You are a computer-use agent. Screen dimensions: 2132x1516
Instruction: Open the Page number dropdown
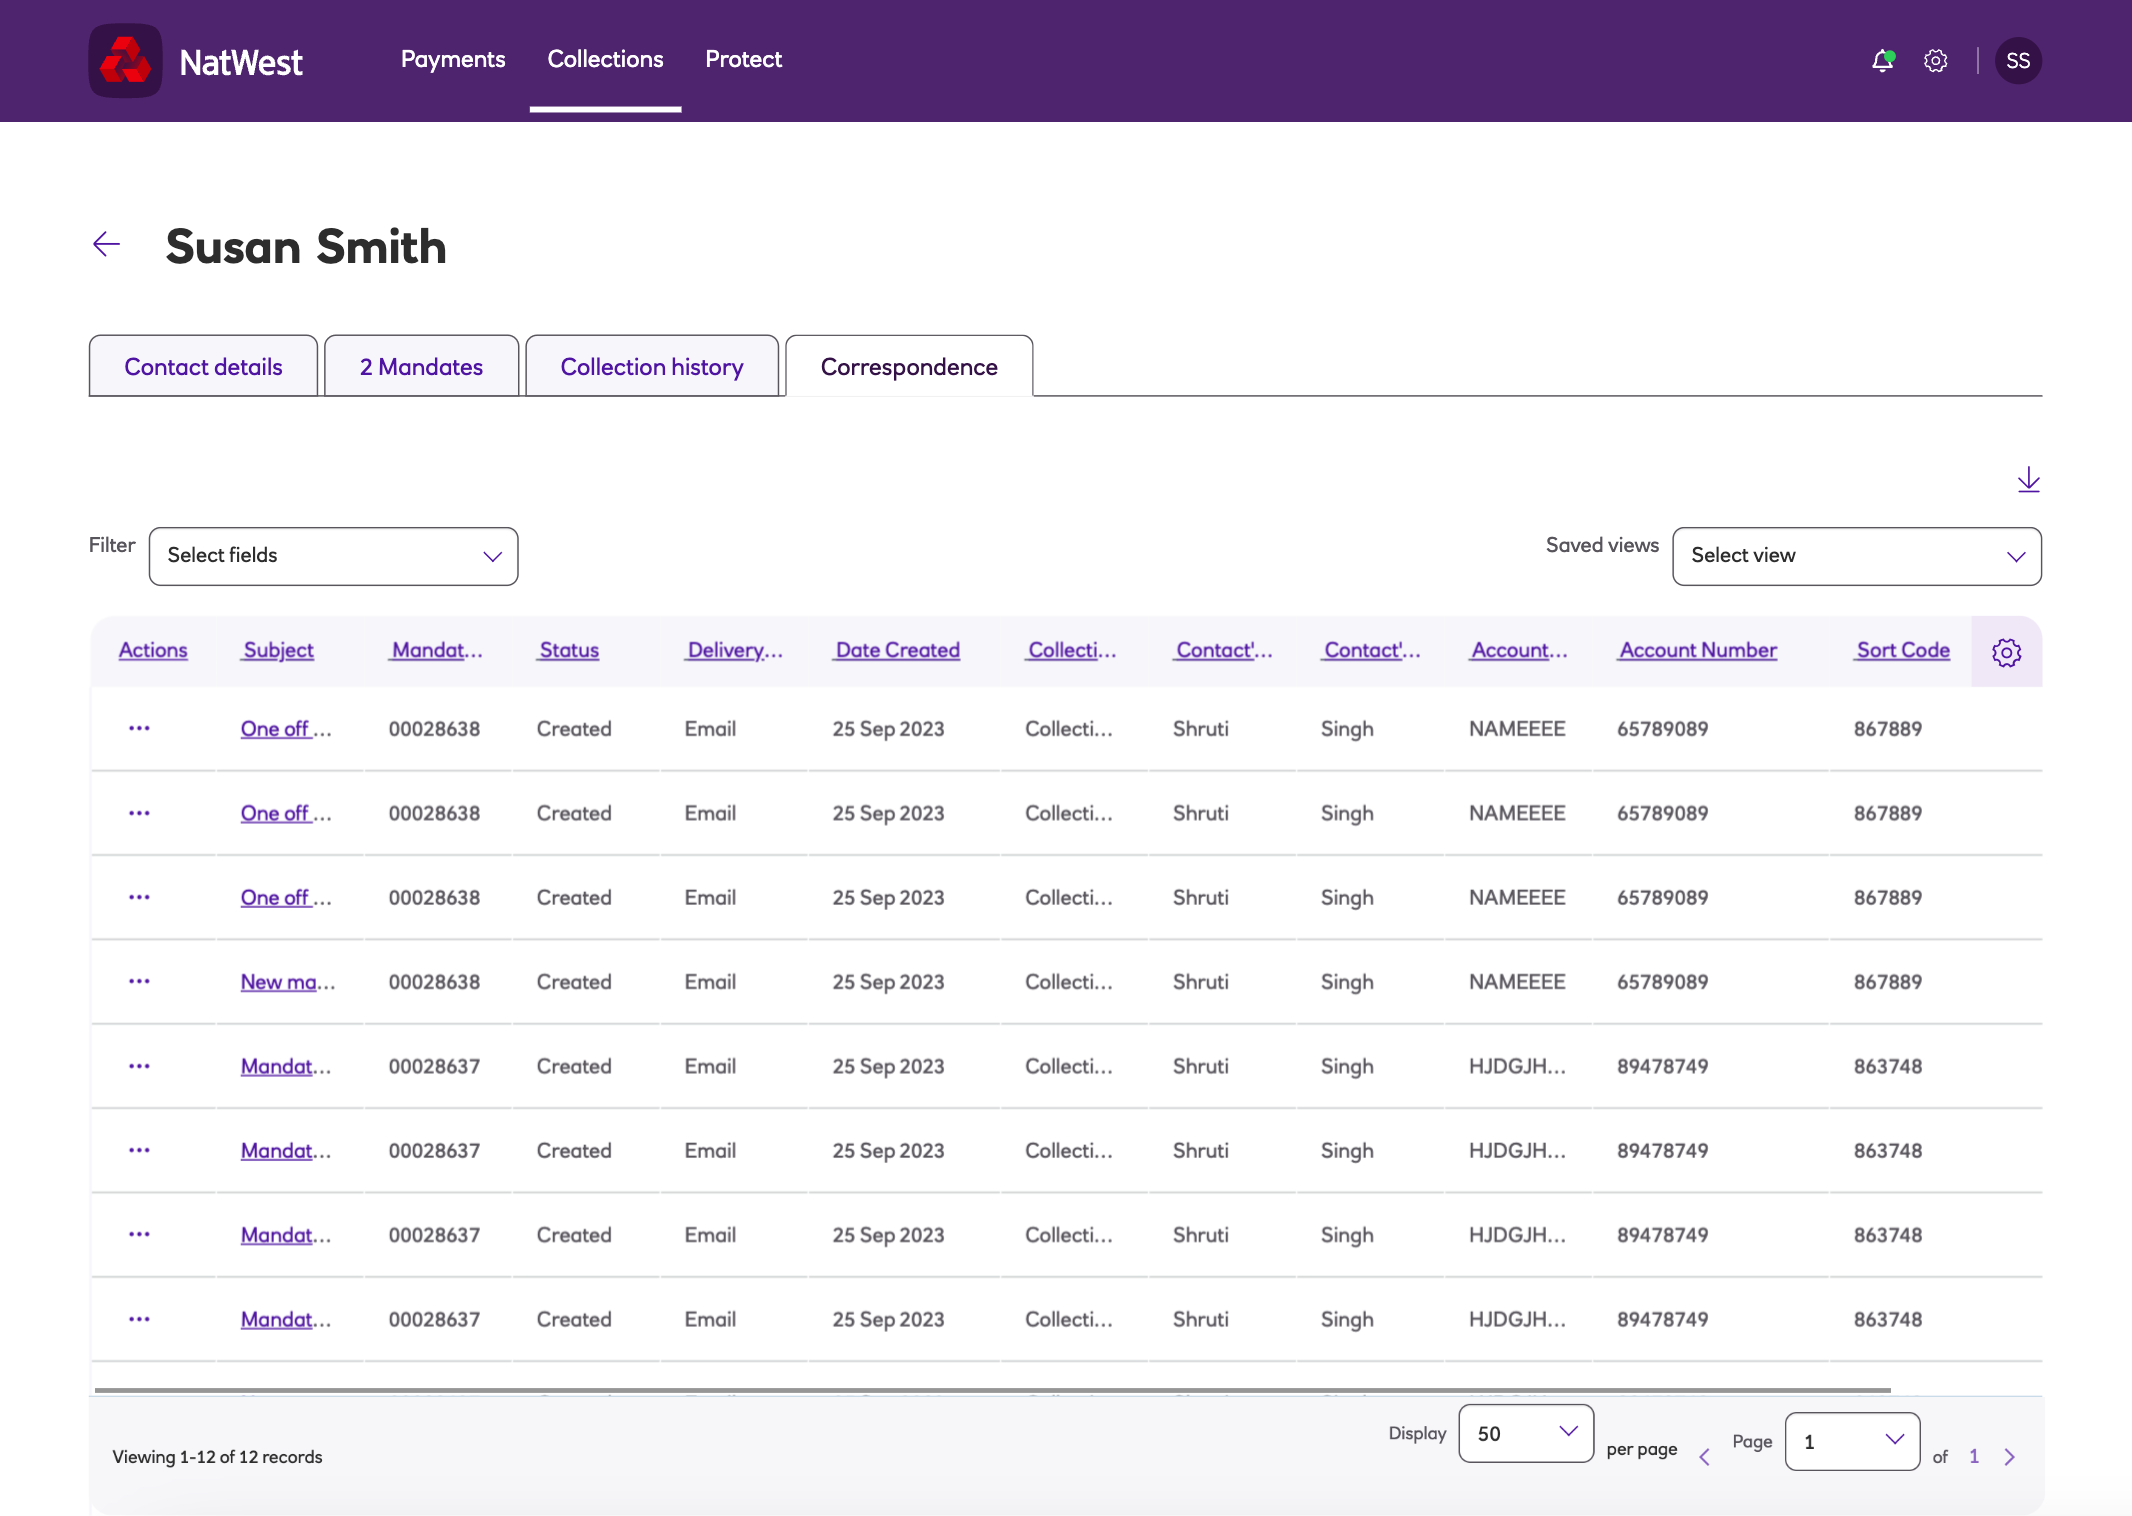point(1852,1441)
